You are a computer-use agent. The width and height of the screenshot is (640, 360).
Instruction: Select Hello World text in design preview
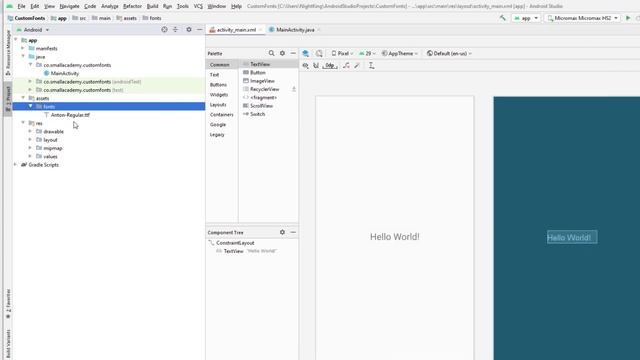394,237
